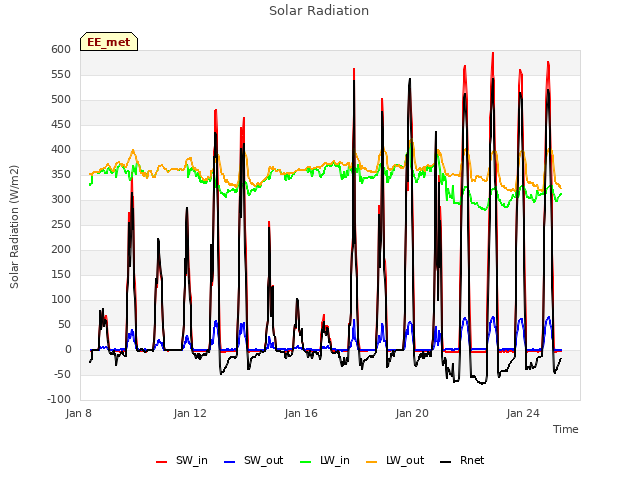Click the 400 y-axis tick label

[61, 150]
